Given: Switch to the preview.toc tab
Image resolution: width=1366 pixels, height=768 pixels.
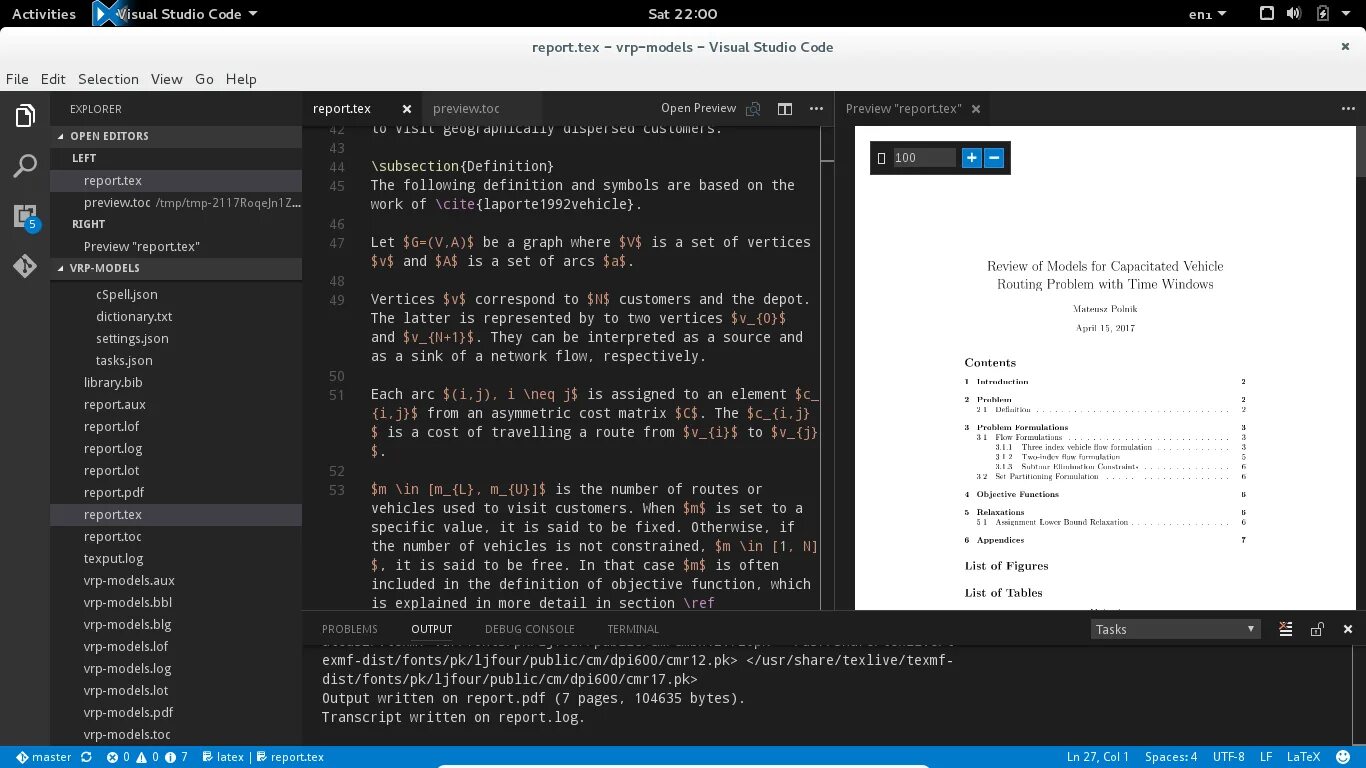Looking at the screenshot, I should tap(465, 109).
